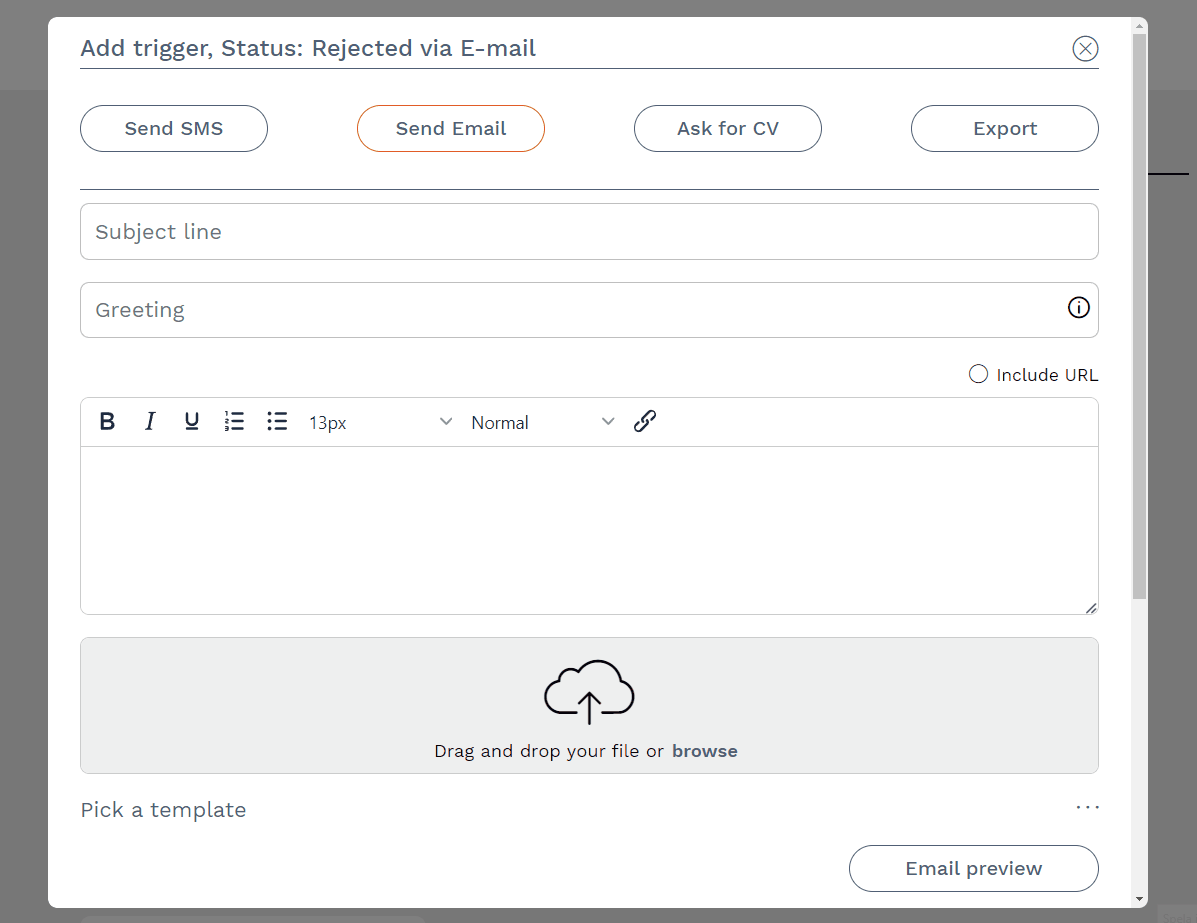
Task: Click into the Subject line field
Action: [x=589, y=232]
